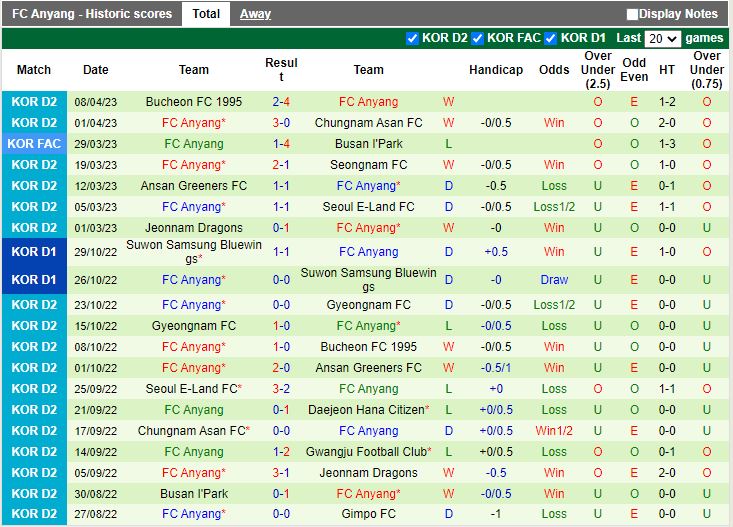Image resolution: width=733 pixels, height=527 pixels.
Task: Open Gwangju Football Club team link
Action: 368,452
